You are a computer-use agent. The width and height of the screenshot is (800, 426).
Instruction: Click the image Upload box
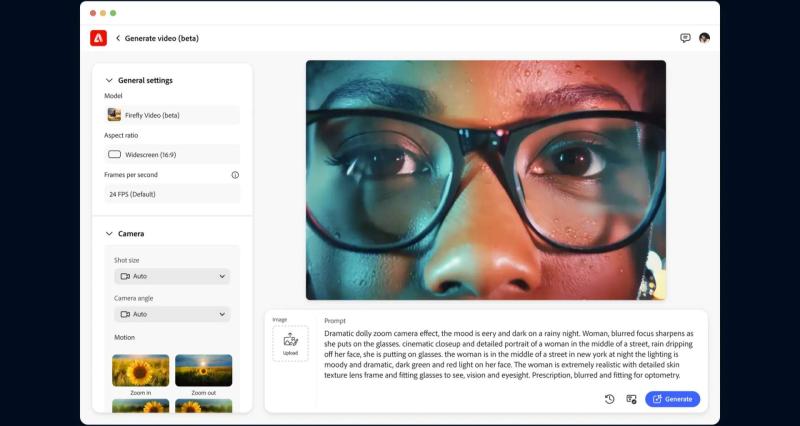point(290,344)
